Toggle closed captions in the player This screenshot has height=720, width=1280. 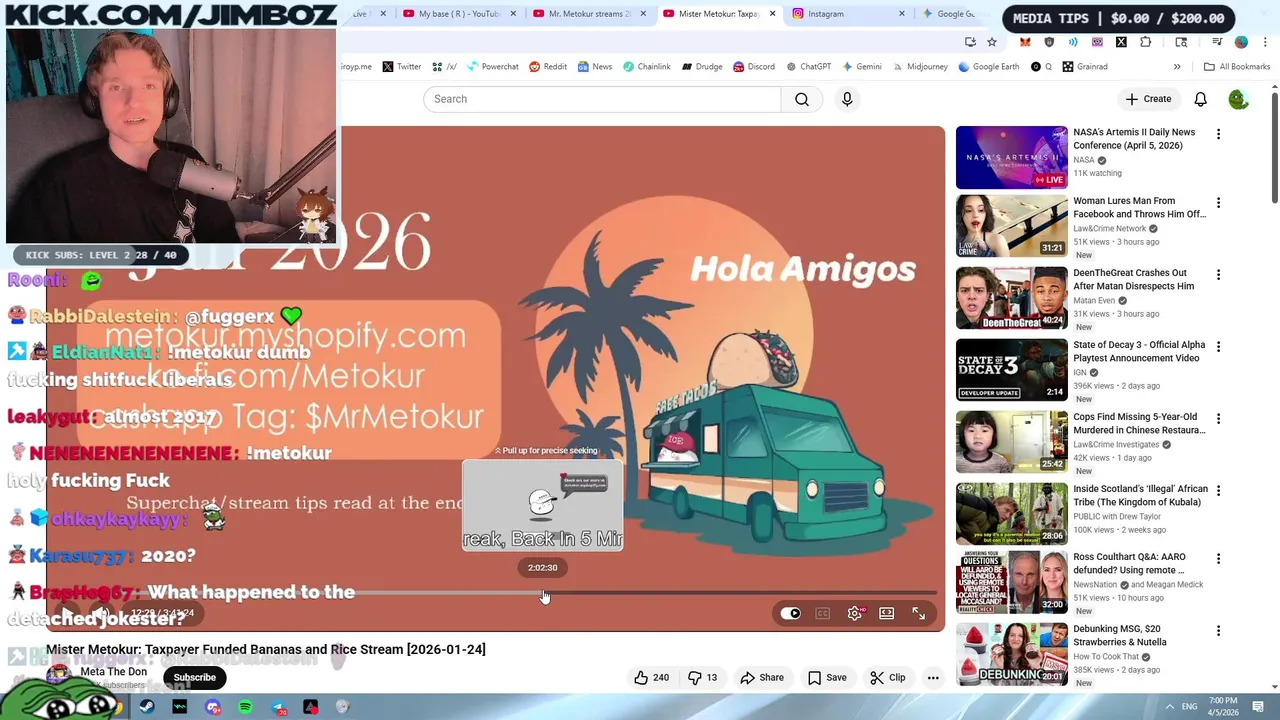pos(822,613)
